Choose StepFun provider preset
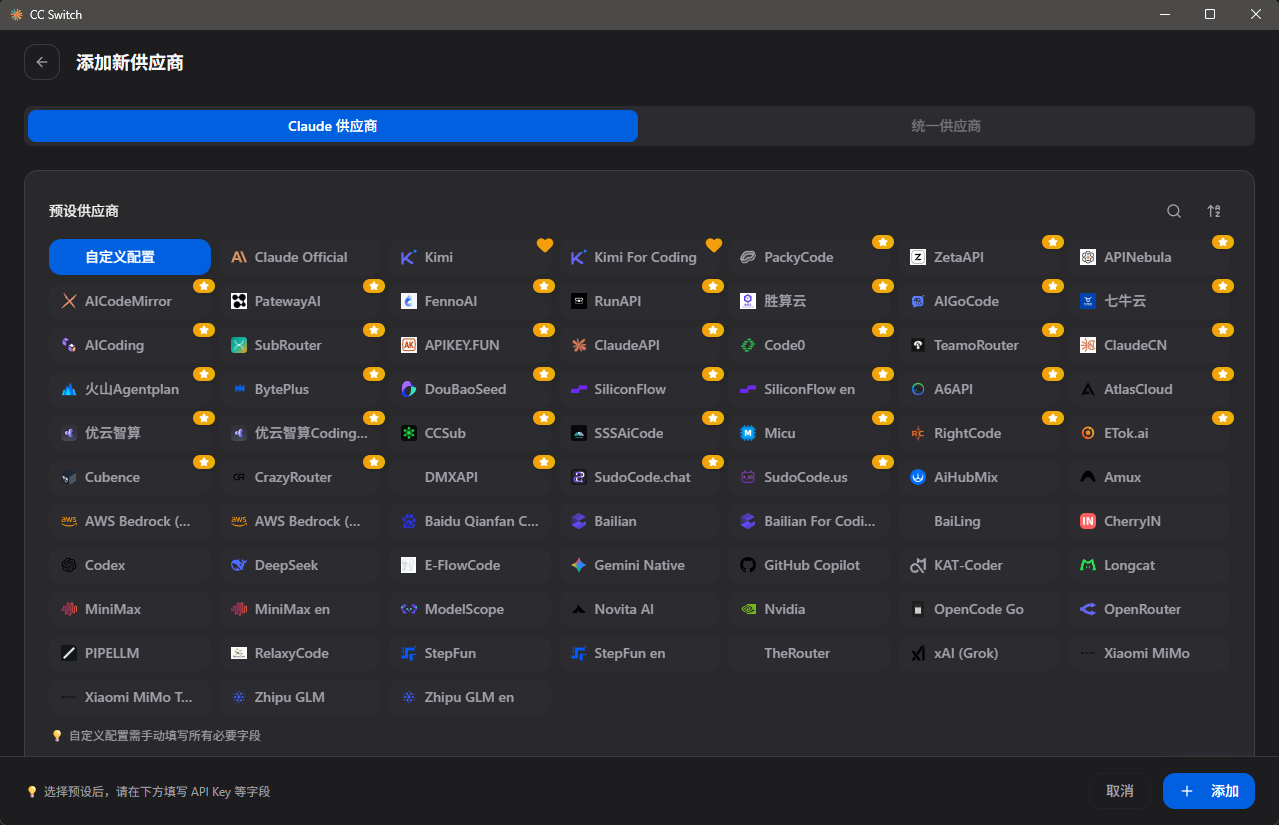Image resolution: width=1279 pixels, height=825 pixels. tap(470, 653)
